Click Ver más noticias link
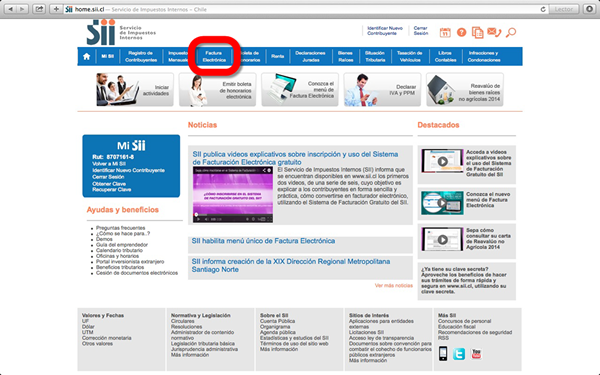This screenshot has height=375, width=600. click(x=394, y=285)
